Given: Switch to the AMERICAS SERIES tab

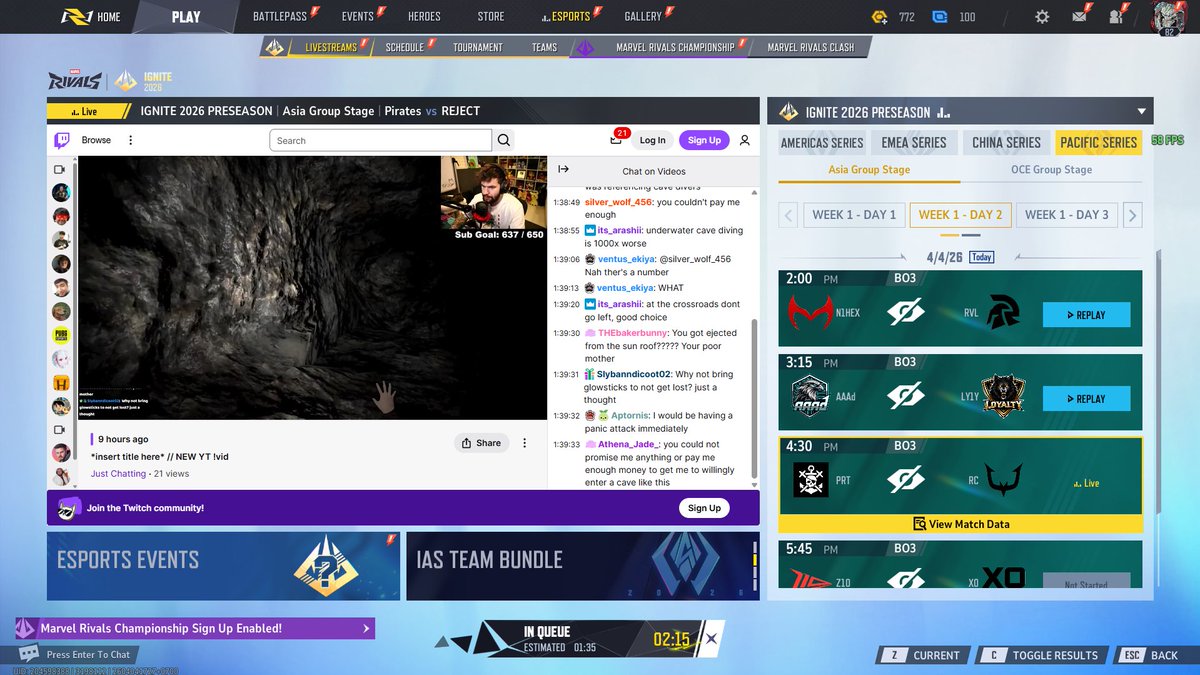Looking at the screenshot, I should pyautogui.click(x=822, y=143).
